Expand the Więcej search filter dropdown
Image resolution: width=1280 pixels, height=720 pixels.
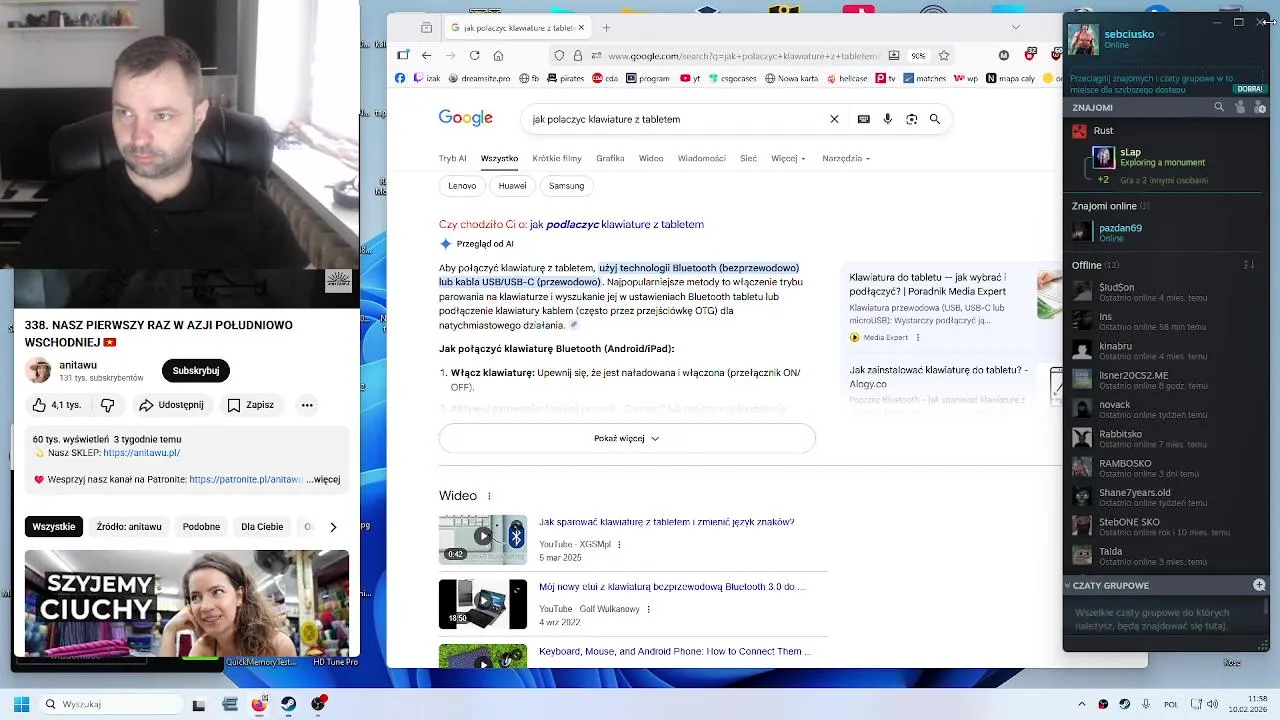[788, 158]
